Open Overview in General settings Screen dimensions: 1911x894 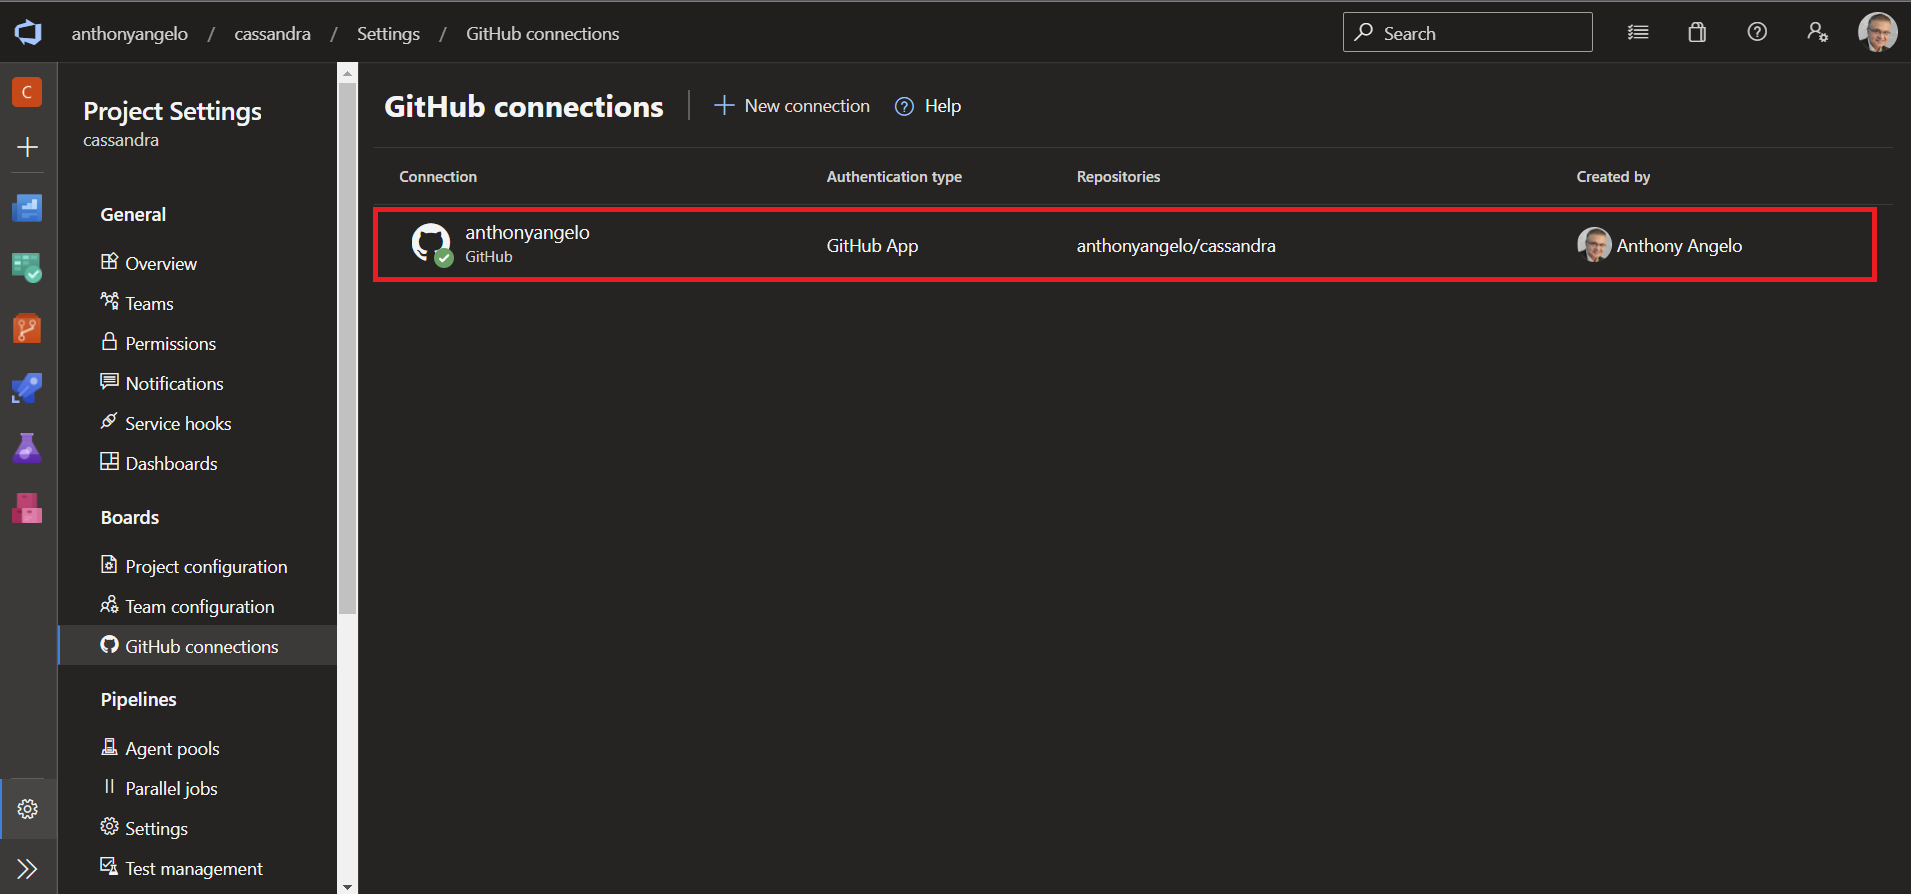click(x=149, y=263)
